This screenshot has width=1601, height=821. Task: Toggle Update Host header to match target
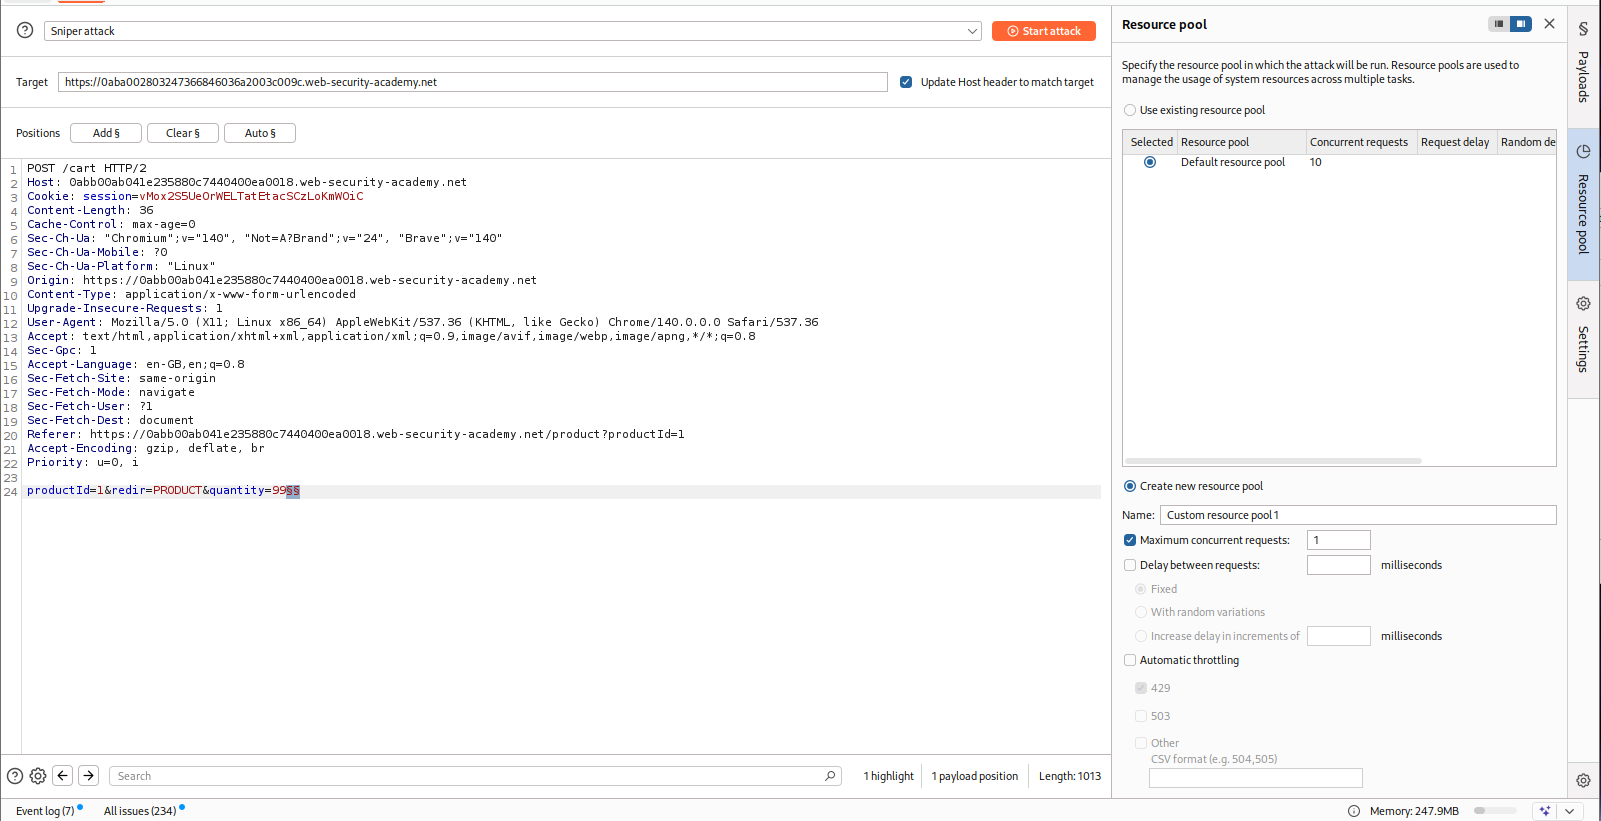point(906,82)
